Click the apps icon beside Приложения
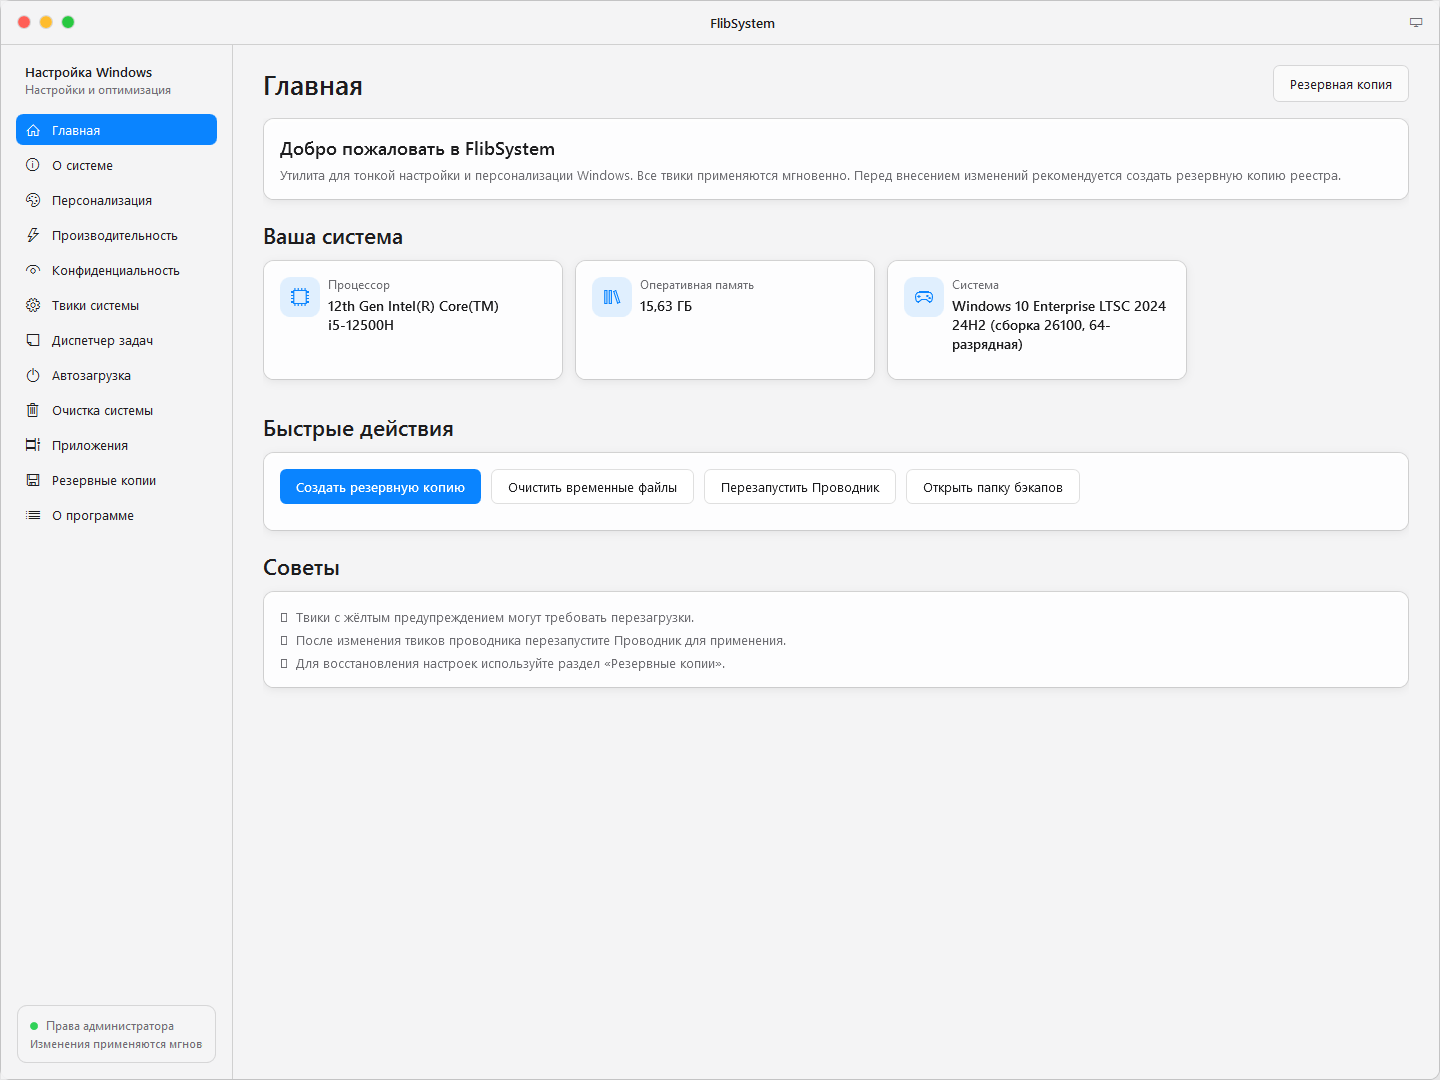The height and width of the screenshot is (1080, 1440). 33,445
